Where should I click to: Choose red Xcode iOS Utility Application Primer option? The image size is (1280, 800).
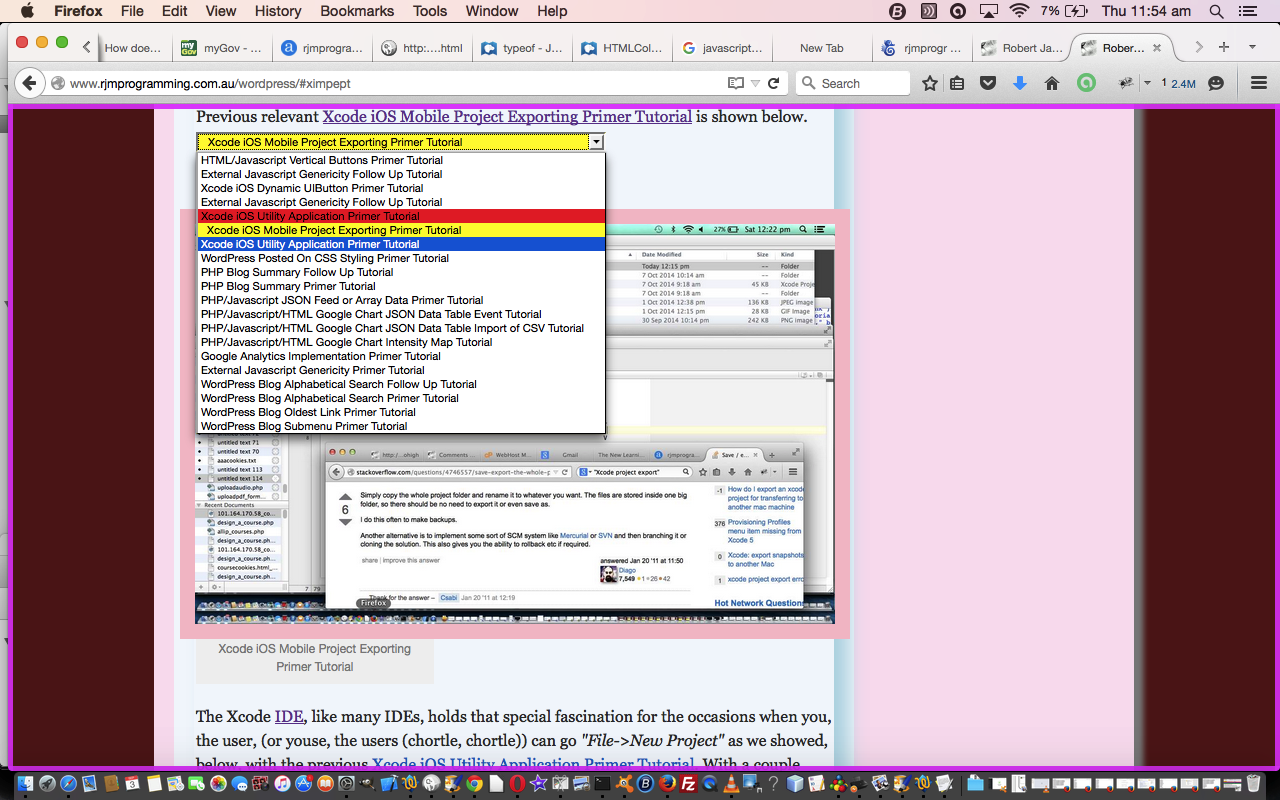(401, 216)
